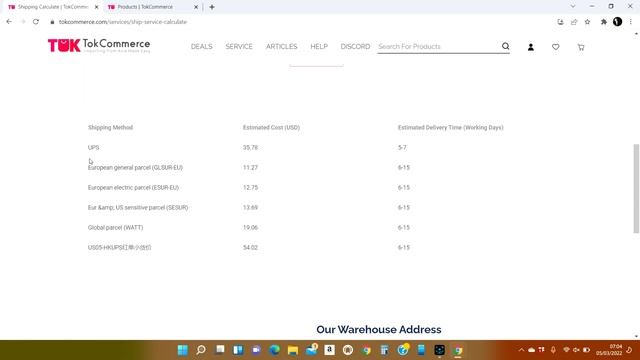The width and height of the screenshot is (640, 360).
Task: Click the Estimated Delivery Time column header
Action: (x=451, y=127)
